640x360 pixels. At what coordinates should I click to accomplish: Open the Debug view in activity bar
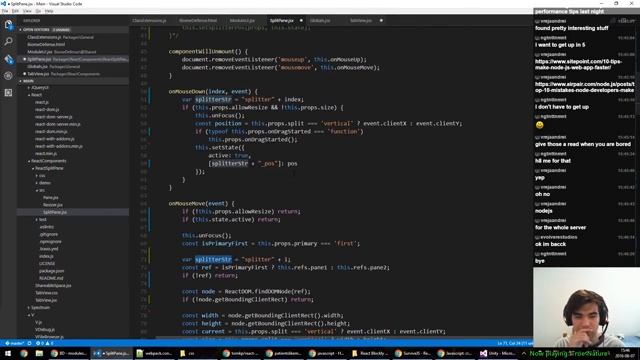8,76
